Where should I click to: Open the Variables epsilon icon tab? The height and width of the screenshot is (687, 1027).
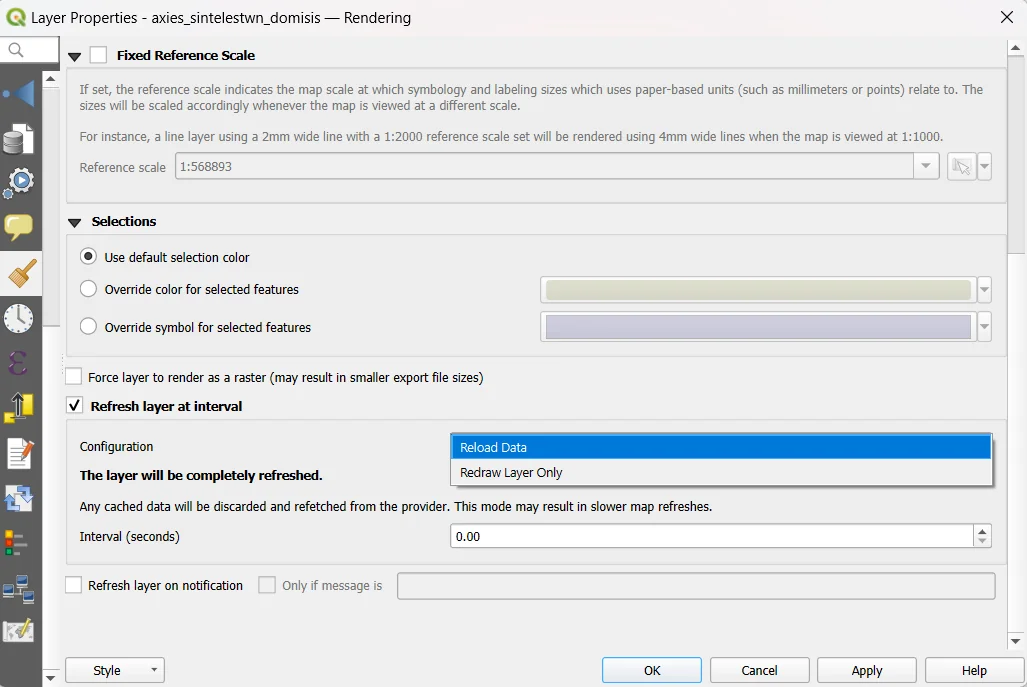(x=19, y=362)
